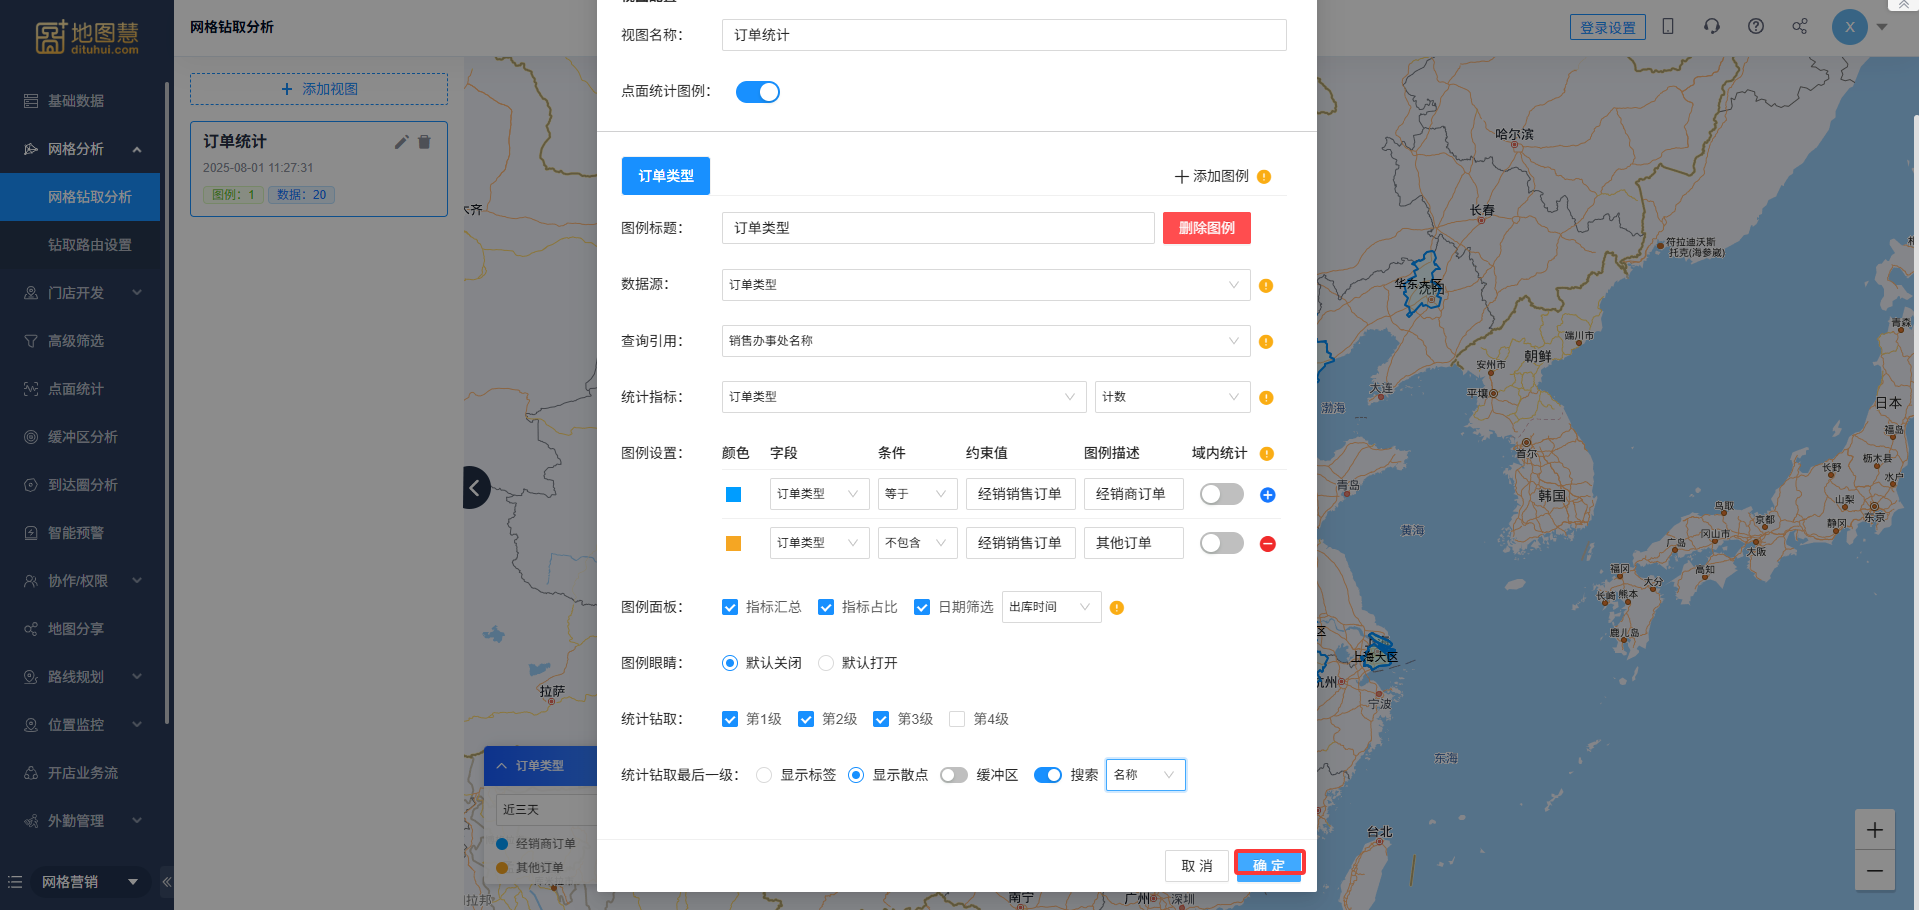Click the map zoom in plus button
The image size is (1919, 910).
(x=1874, y=830)
